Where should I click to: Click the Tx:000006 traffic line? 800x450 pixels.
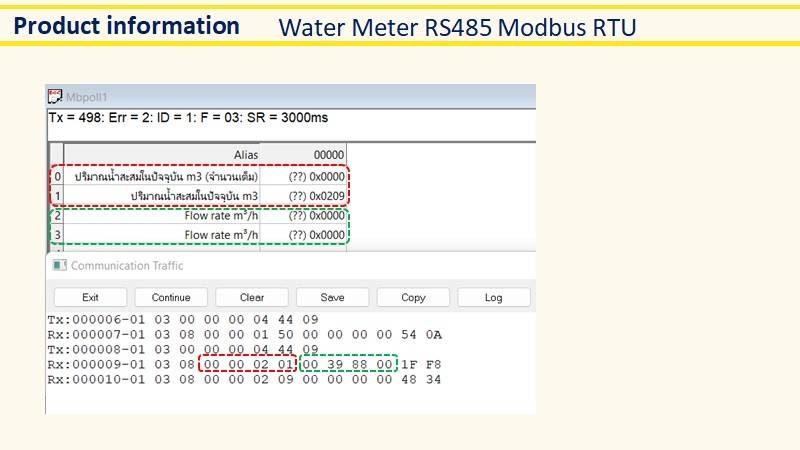(x=183, y=320)
